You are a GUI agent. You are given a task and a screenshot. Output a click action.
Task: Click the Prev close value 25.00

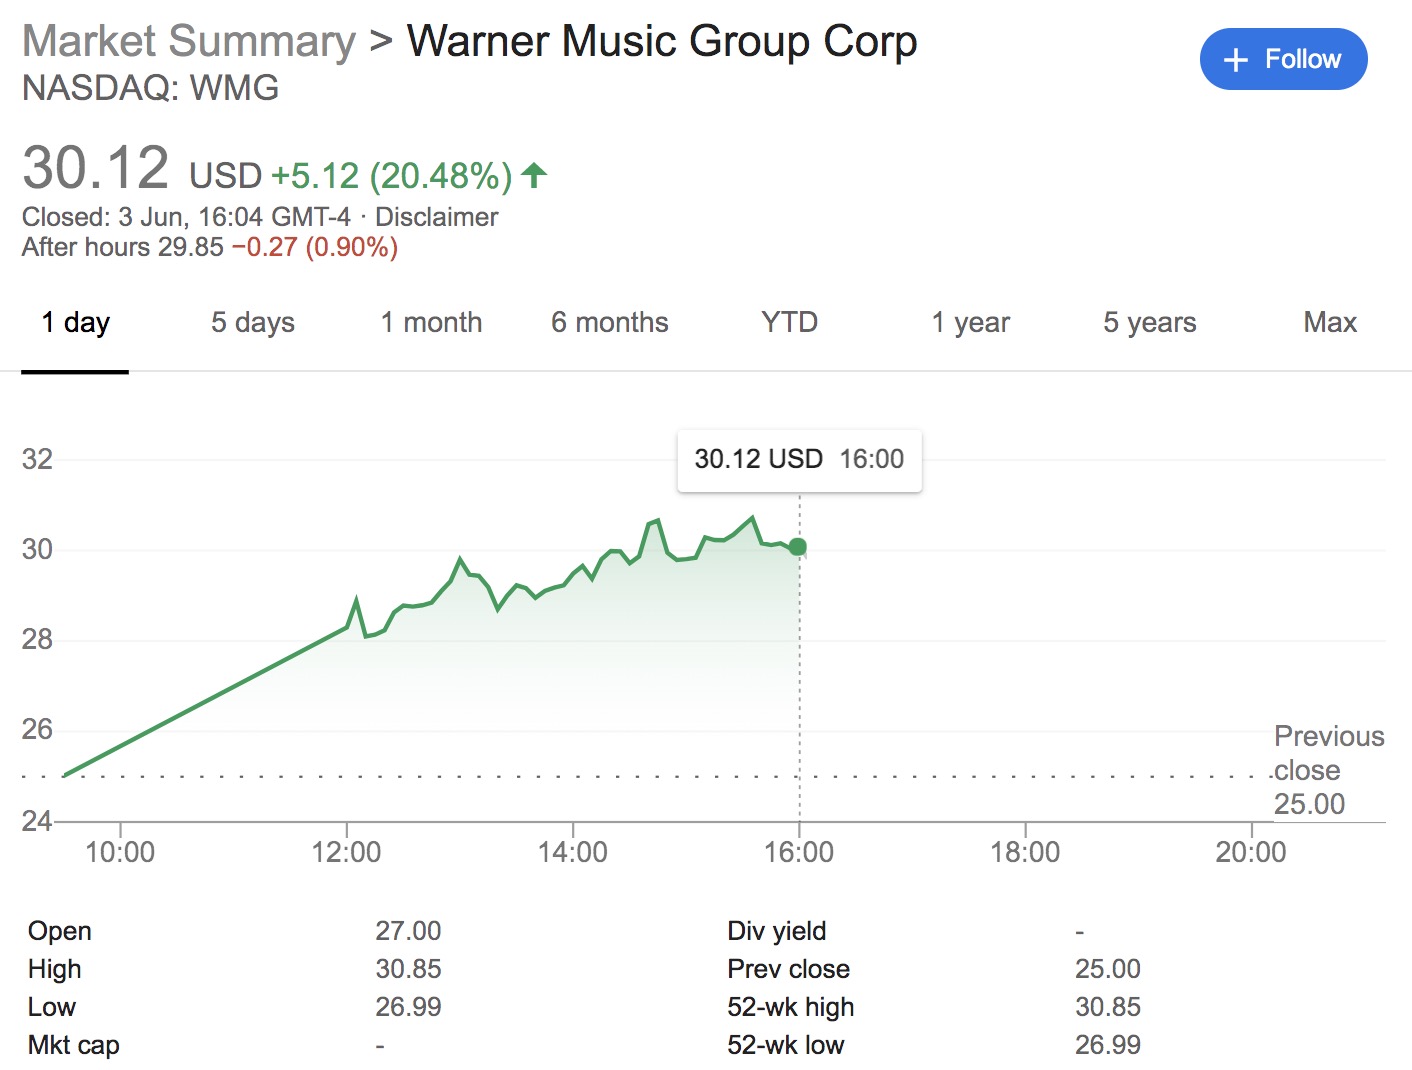(1110, 969)
